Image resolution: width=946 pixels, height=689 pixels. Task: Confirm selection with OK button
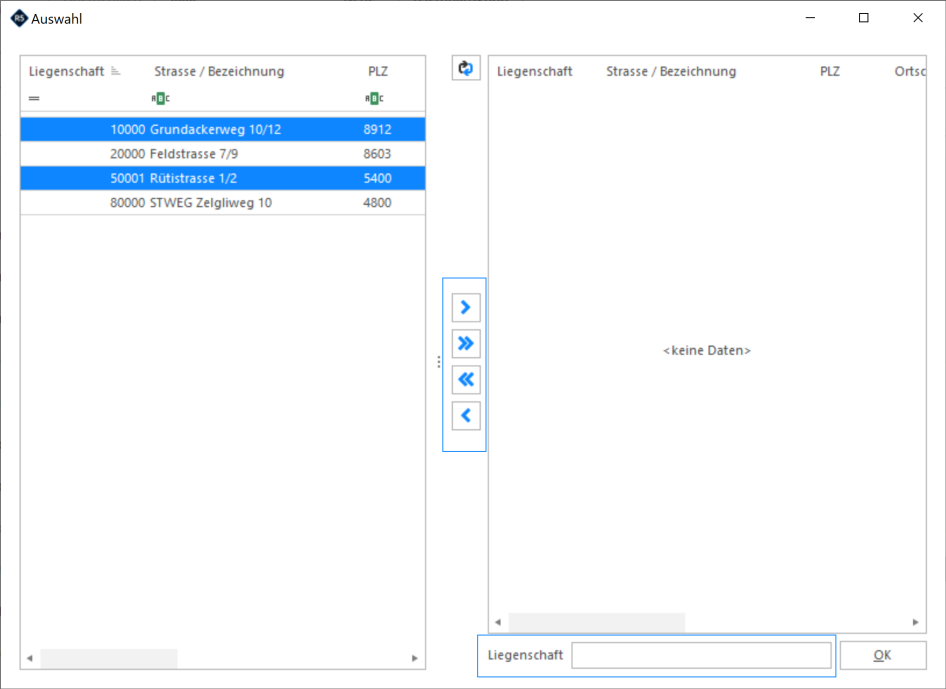(x=883, y=655)
